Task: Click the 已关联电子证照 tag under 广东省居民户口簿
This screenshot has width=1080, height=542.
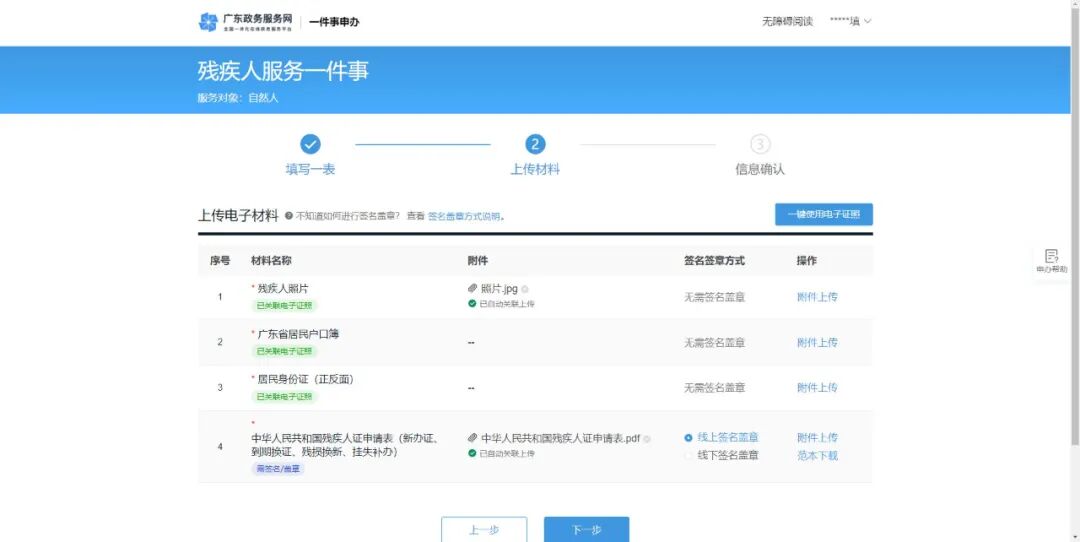Action: tap(284, 351)
